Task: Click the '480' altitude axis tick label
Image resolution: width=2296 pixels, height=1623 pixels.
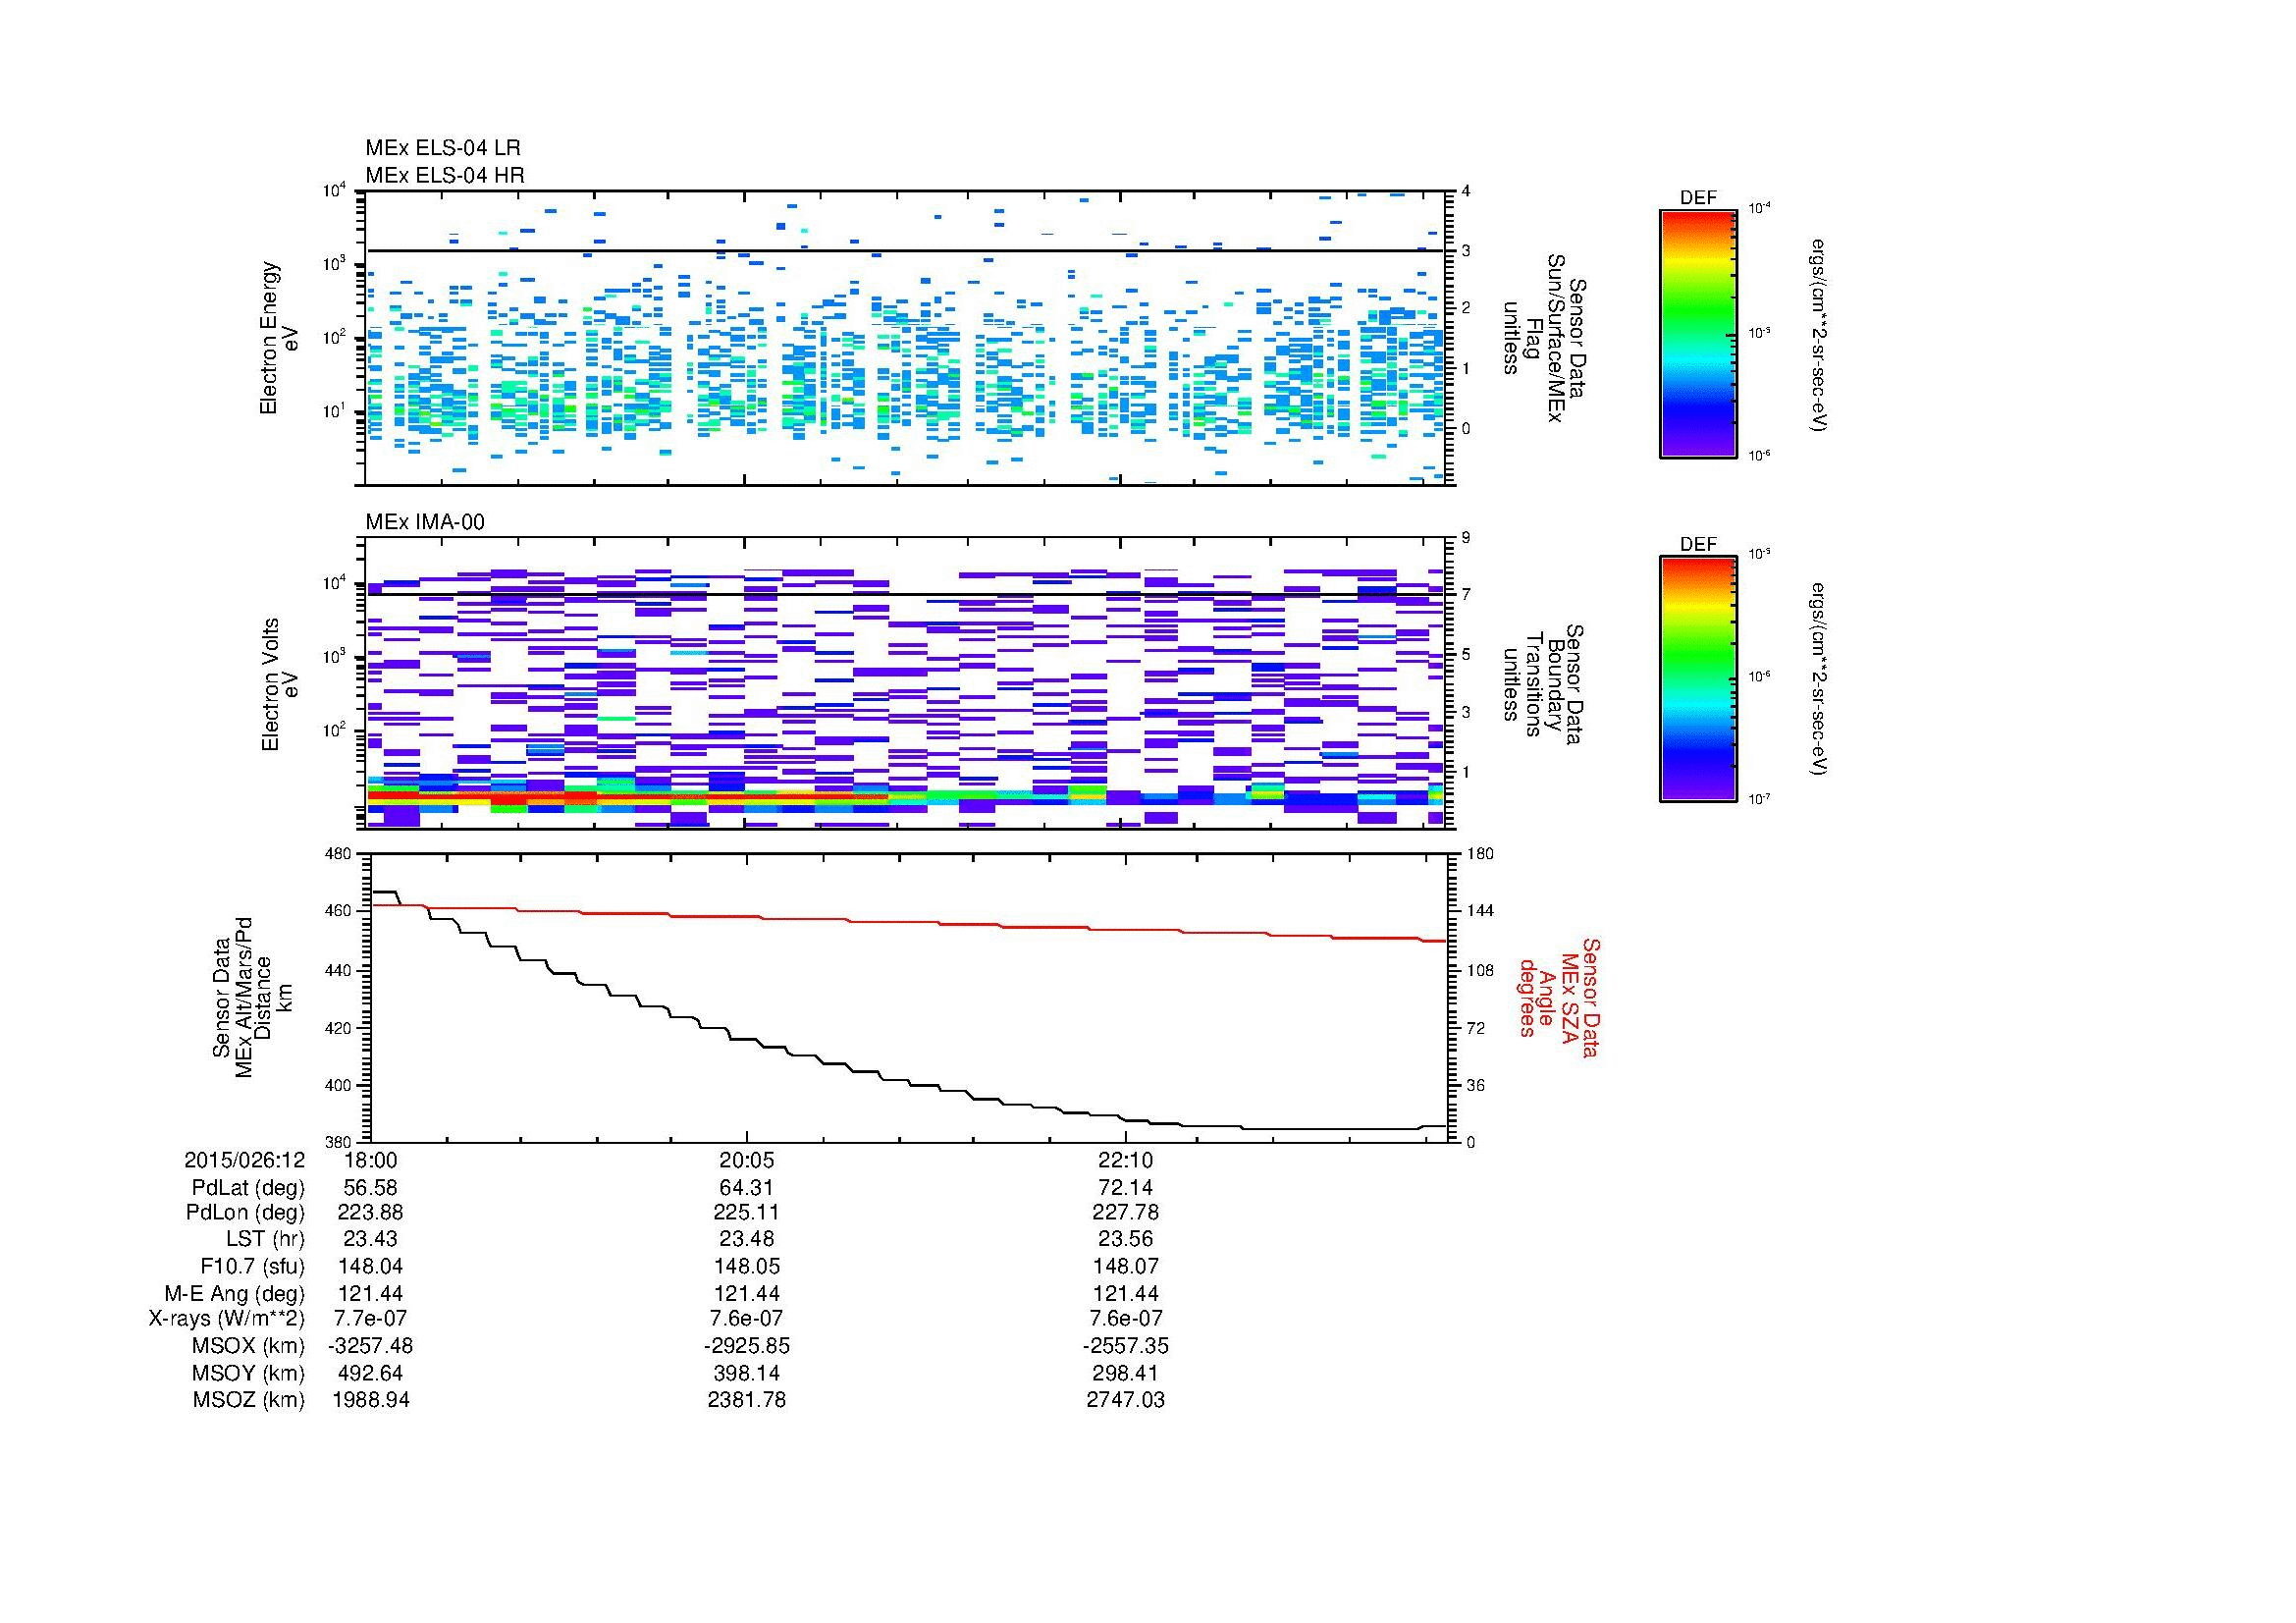Action: 338,853
